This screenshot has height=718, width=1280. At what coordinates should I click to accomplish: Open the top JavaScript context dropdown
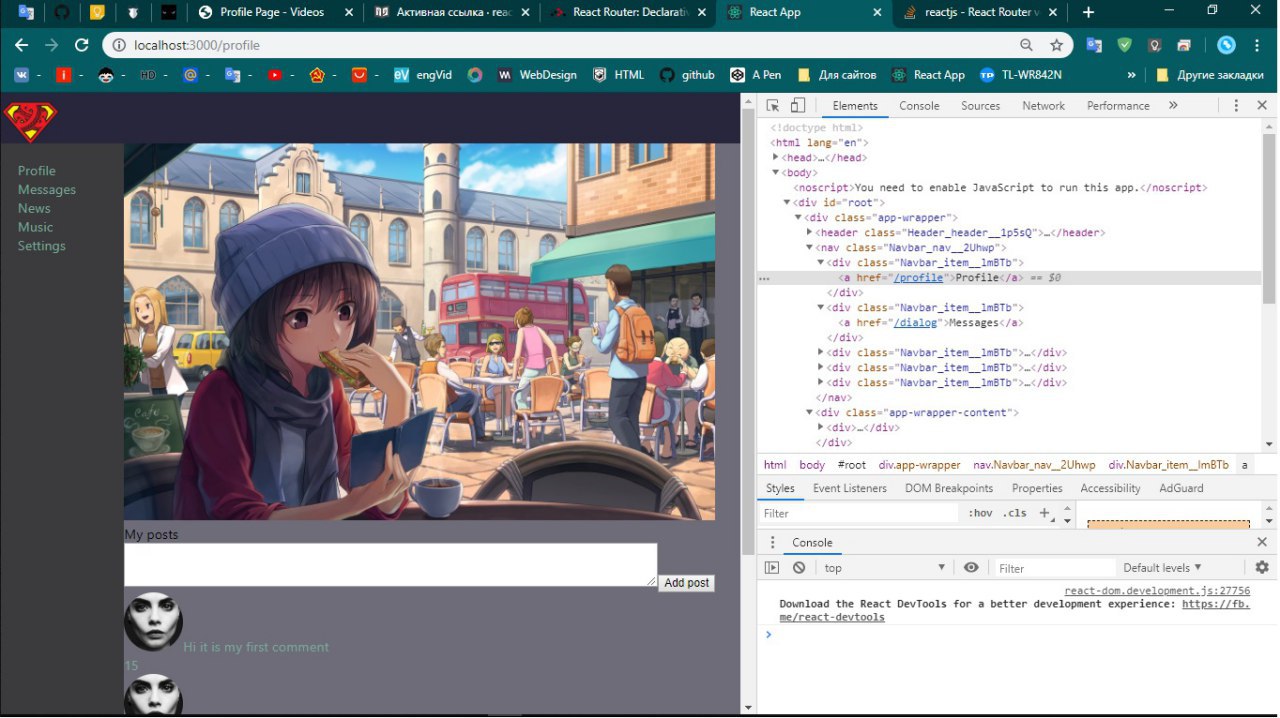pos(884,568)
